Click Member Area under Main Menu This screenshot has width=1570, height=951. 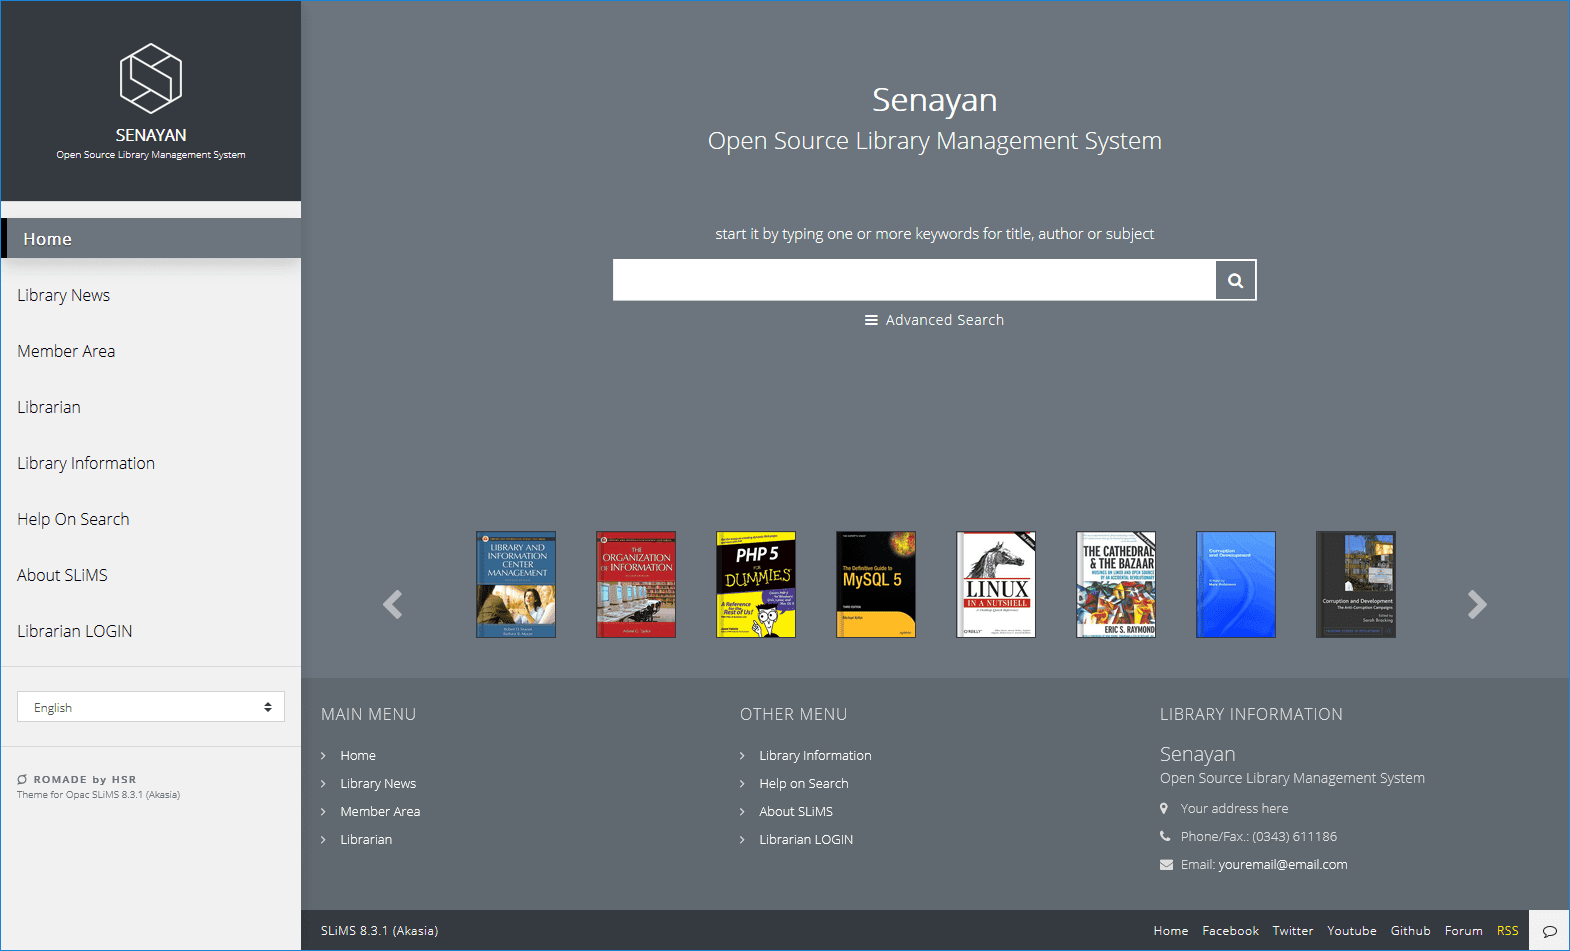pyautogui.click(x=380, y=812)
